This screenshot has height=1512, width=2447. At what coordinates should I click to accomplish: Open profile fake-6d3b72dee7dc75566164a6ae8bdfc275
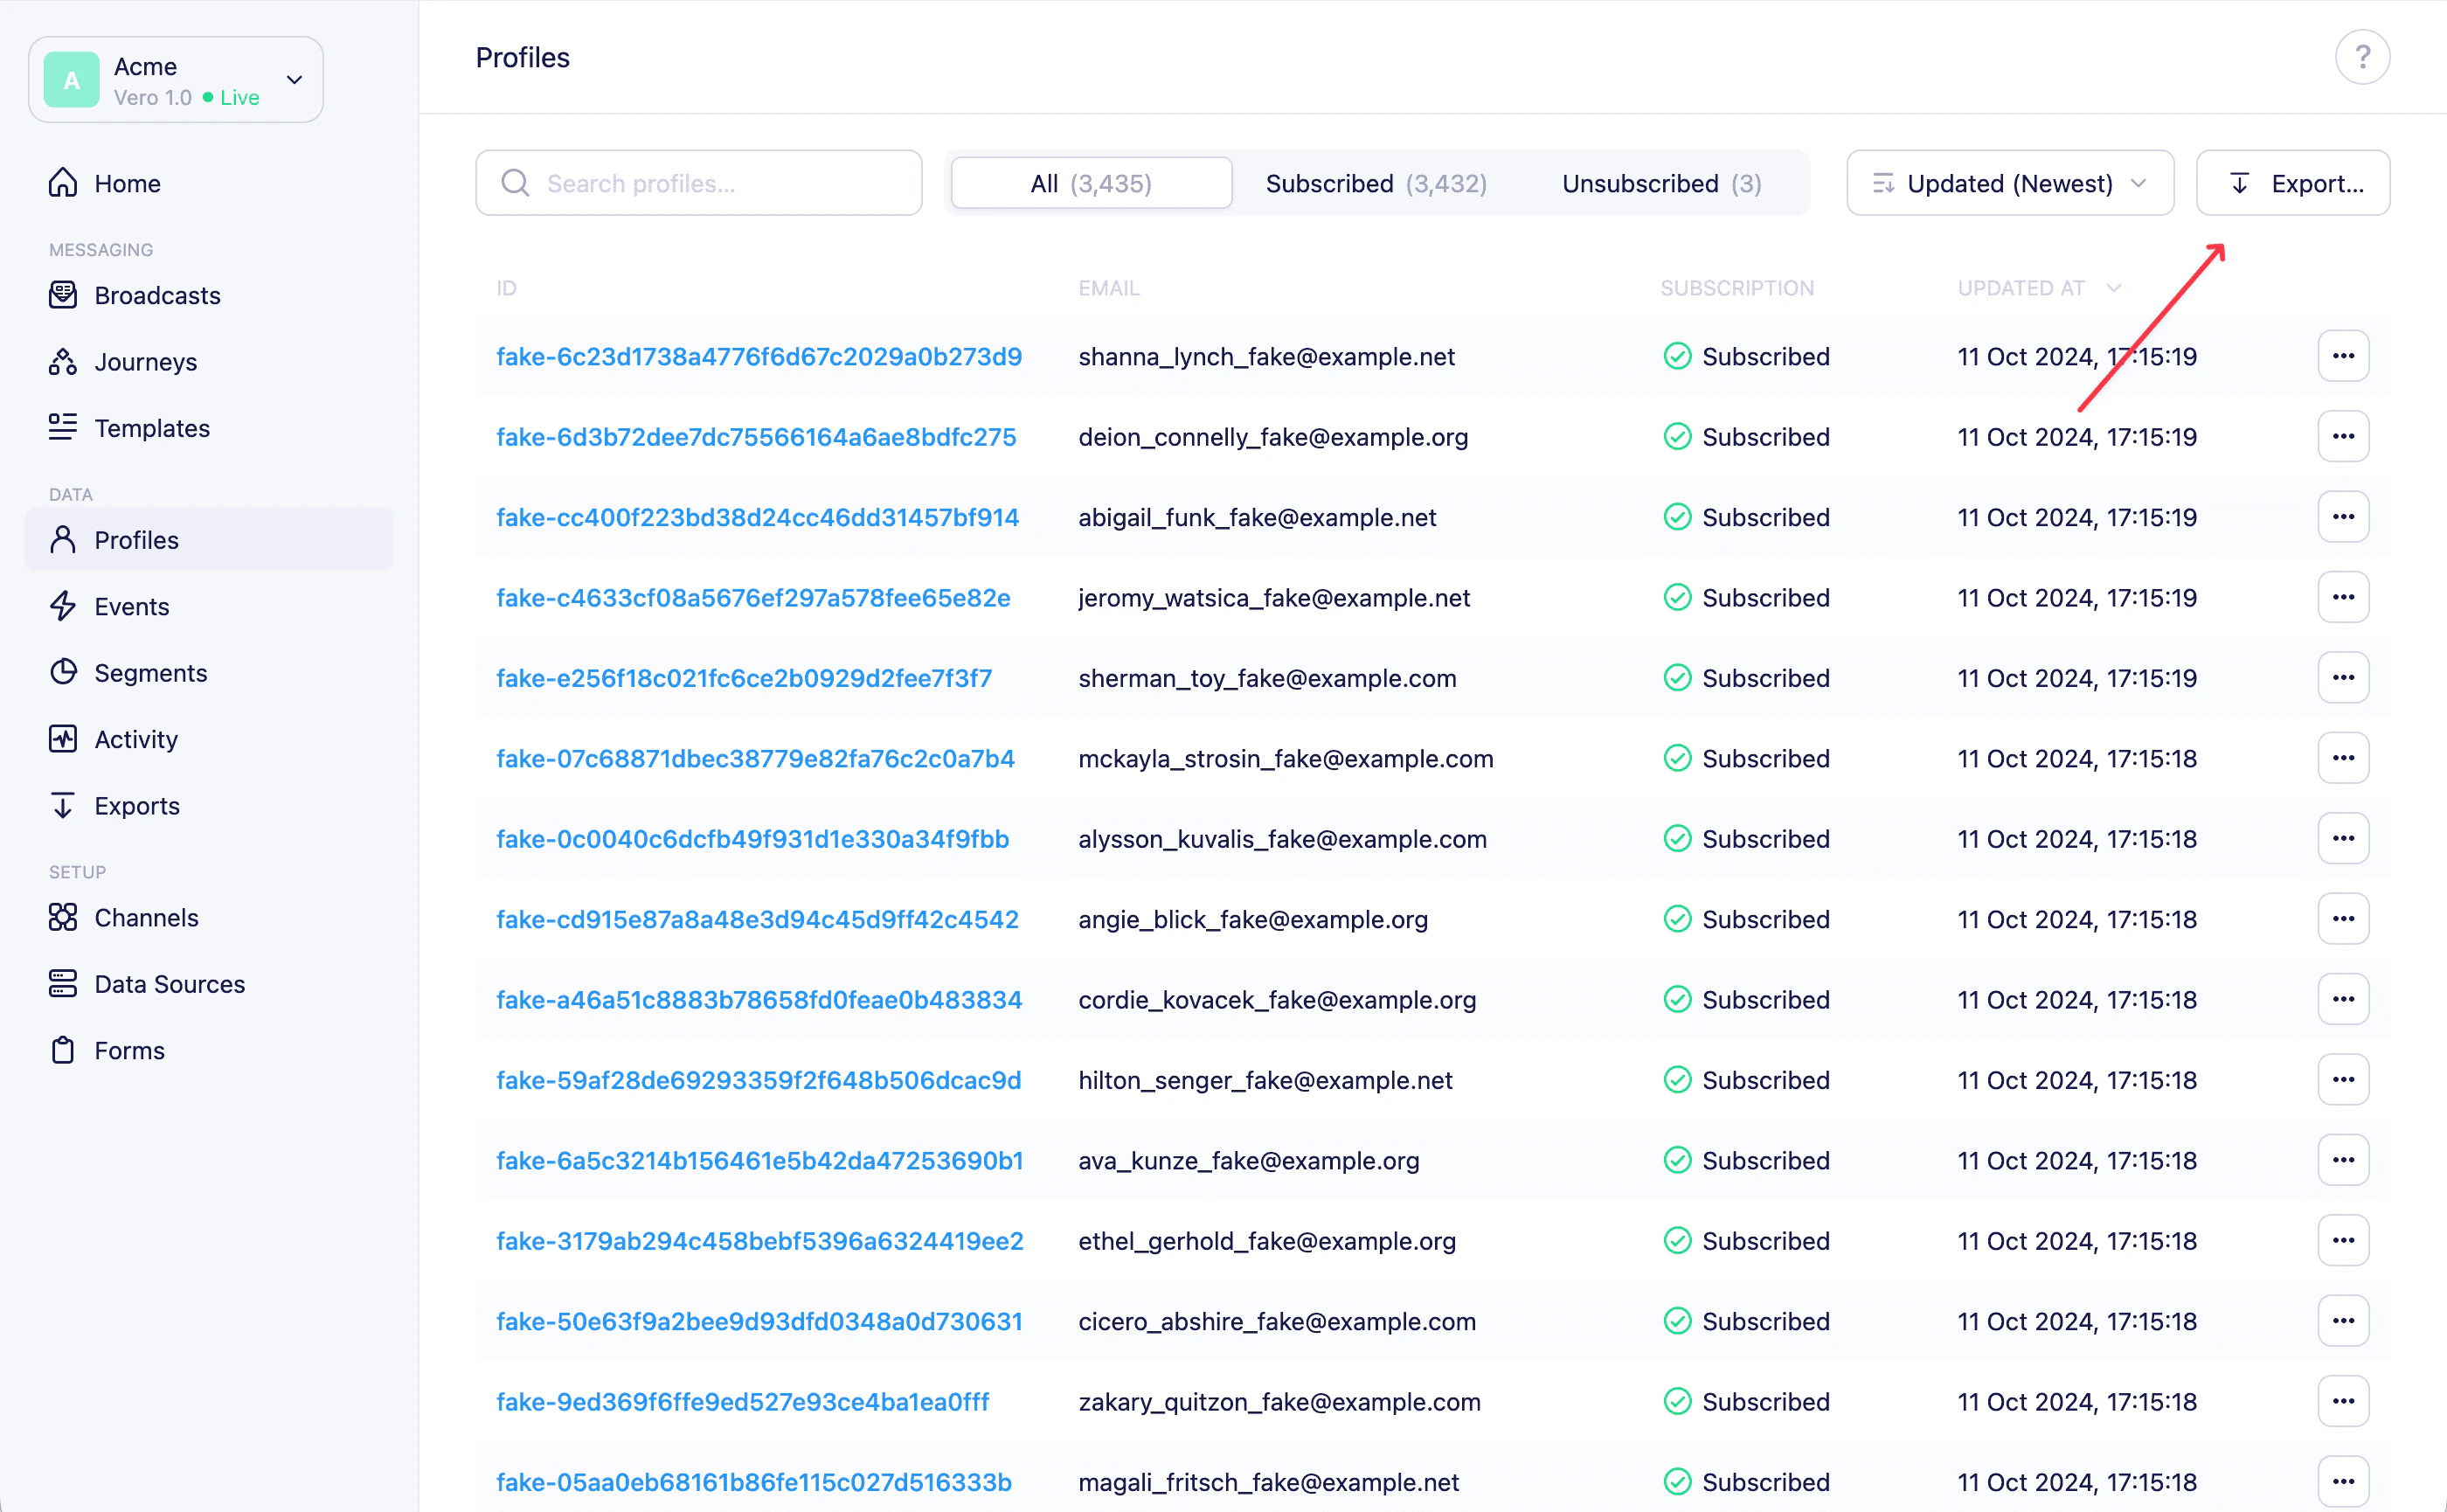pyautogui.click(x=756, y=437)
